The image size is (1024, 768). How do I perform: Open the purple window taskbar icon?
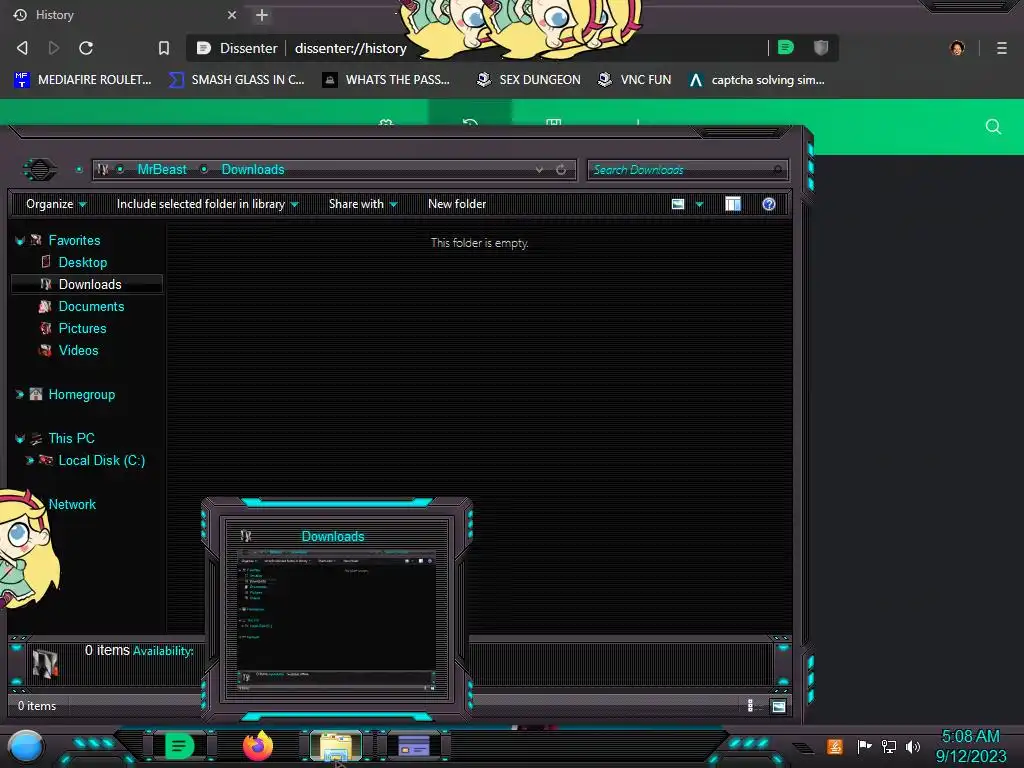click(414, 746)
